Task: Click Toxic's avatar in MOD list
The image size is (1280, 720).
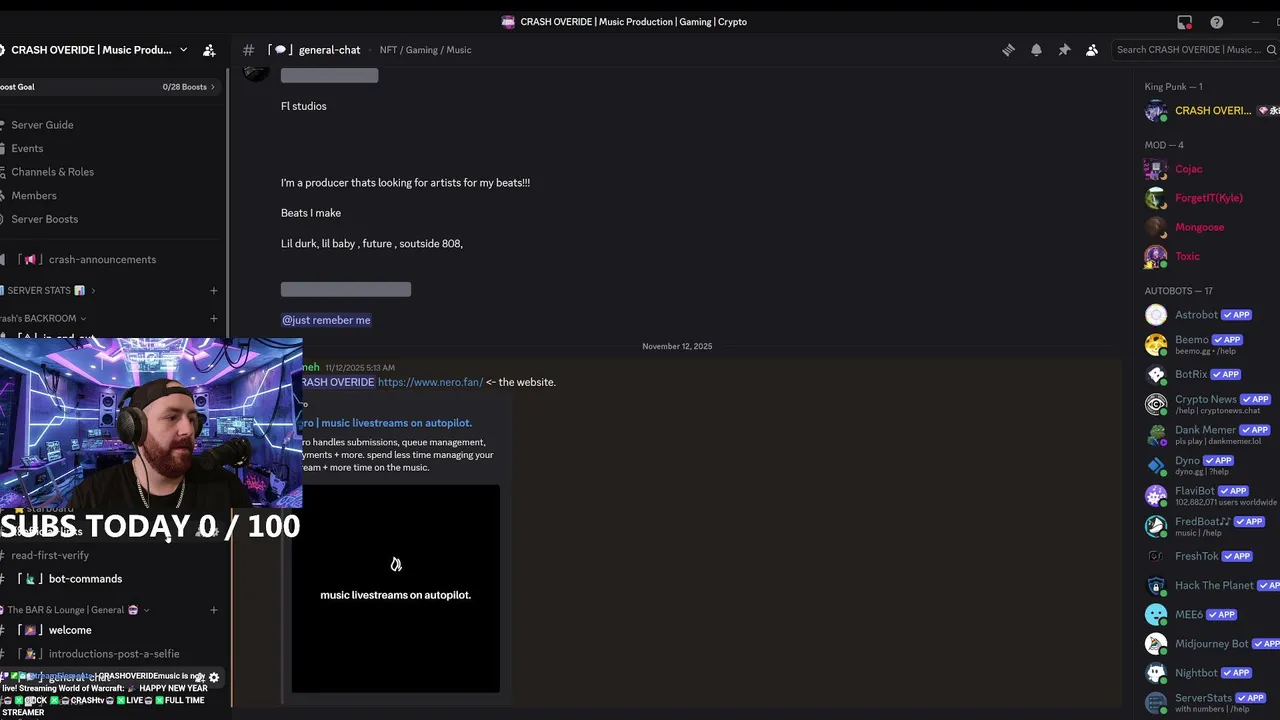Action: click(1156, 257)
